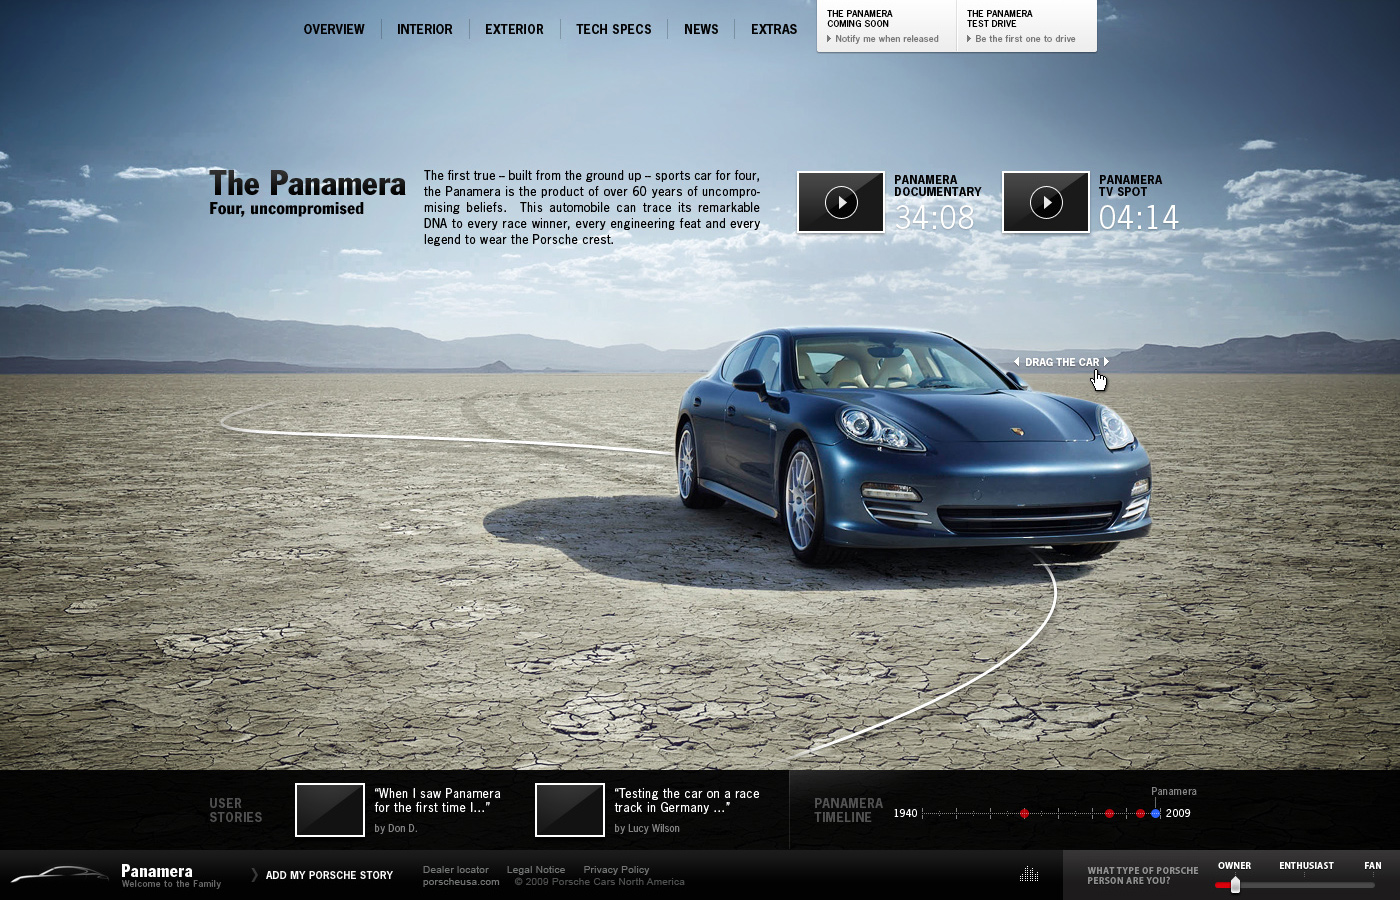This screenshot has width=1400, height=900.
Task: Select the Exterior nav item
Action: (x=514, y=29)
